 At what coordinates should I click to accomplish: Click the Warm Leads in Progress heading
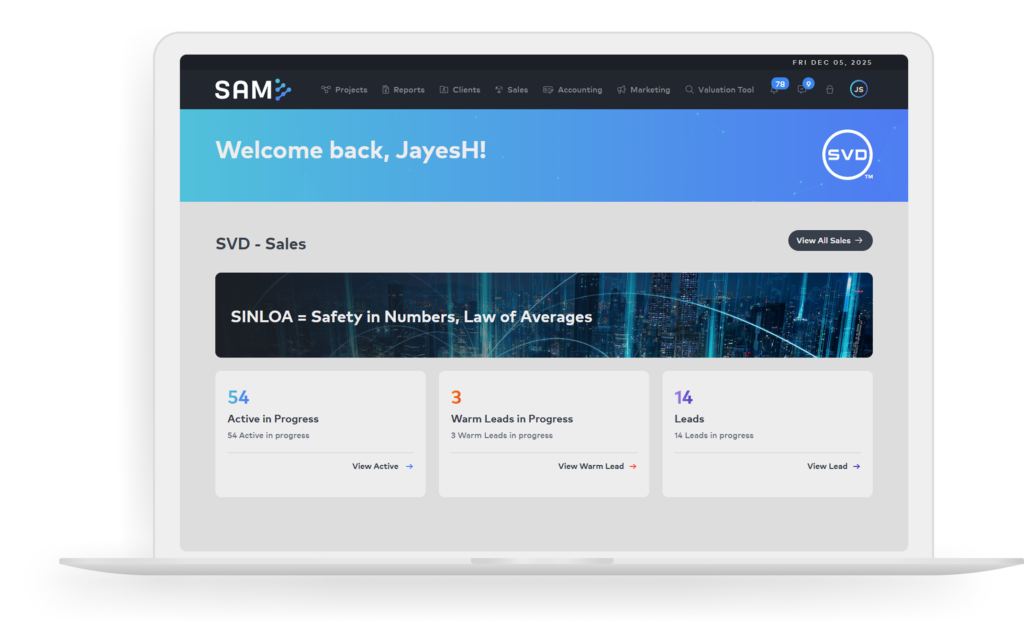(x=511, y=418)
